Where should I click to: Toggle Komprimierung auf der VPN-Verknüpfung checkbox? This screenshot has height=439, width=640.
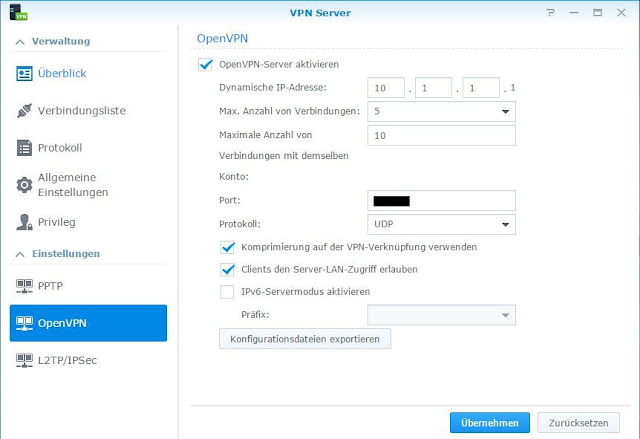(x=227, y=247)
